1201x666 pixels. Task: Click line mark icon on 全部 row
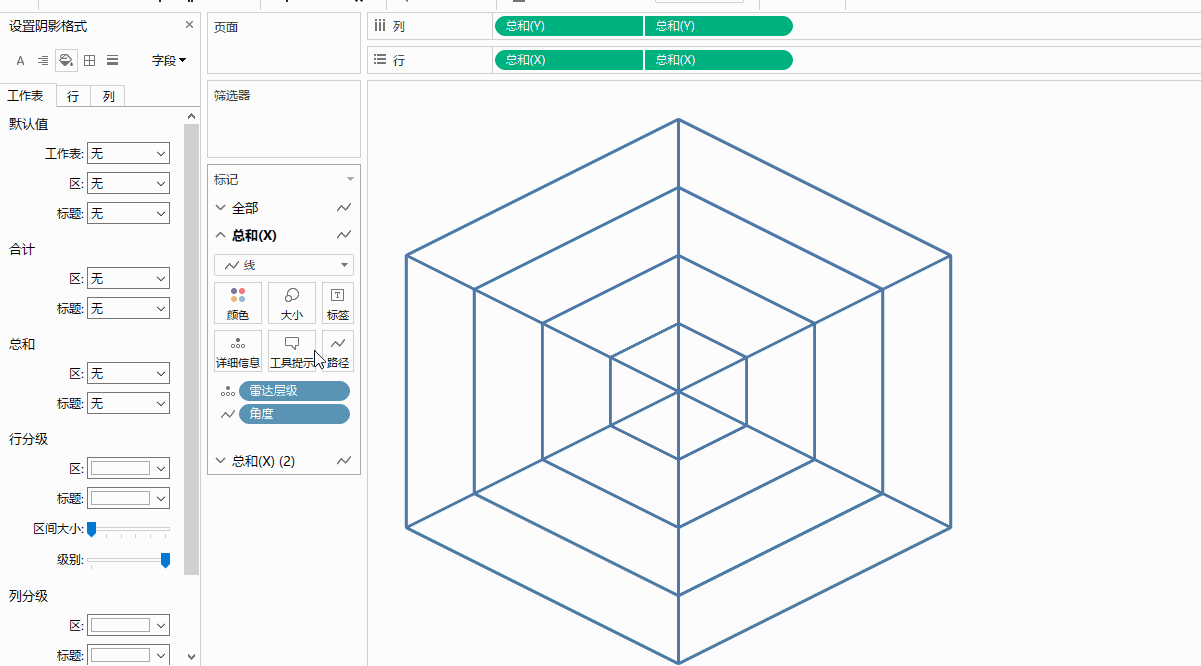point(344,208)
